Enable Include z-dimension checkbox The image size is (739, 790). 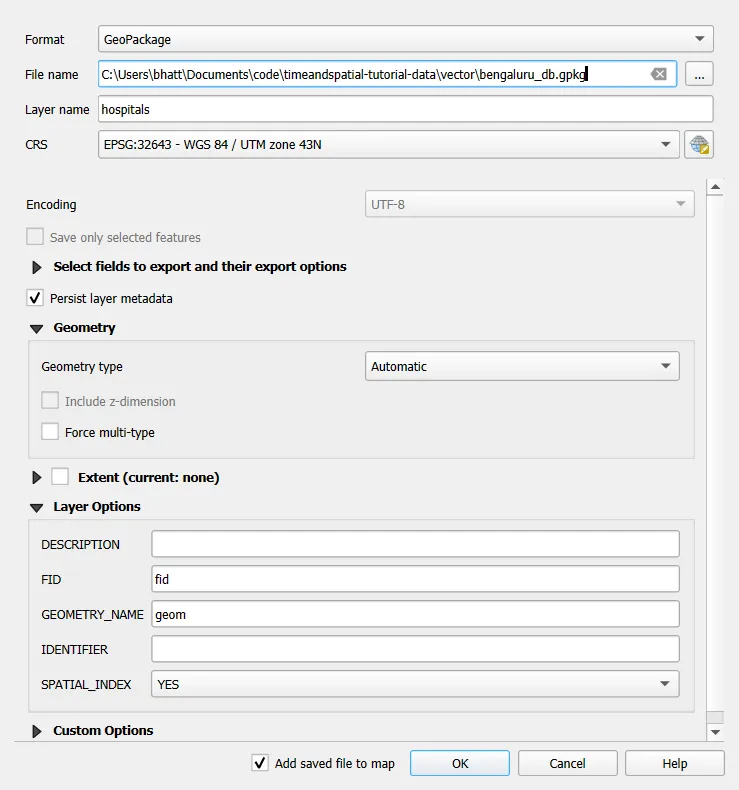(50, 401)
